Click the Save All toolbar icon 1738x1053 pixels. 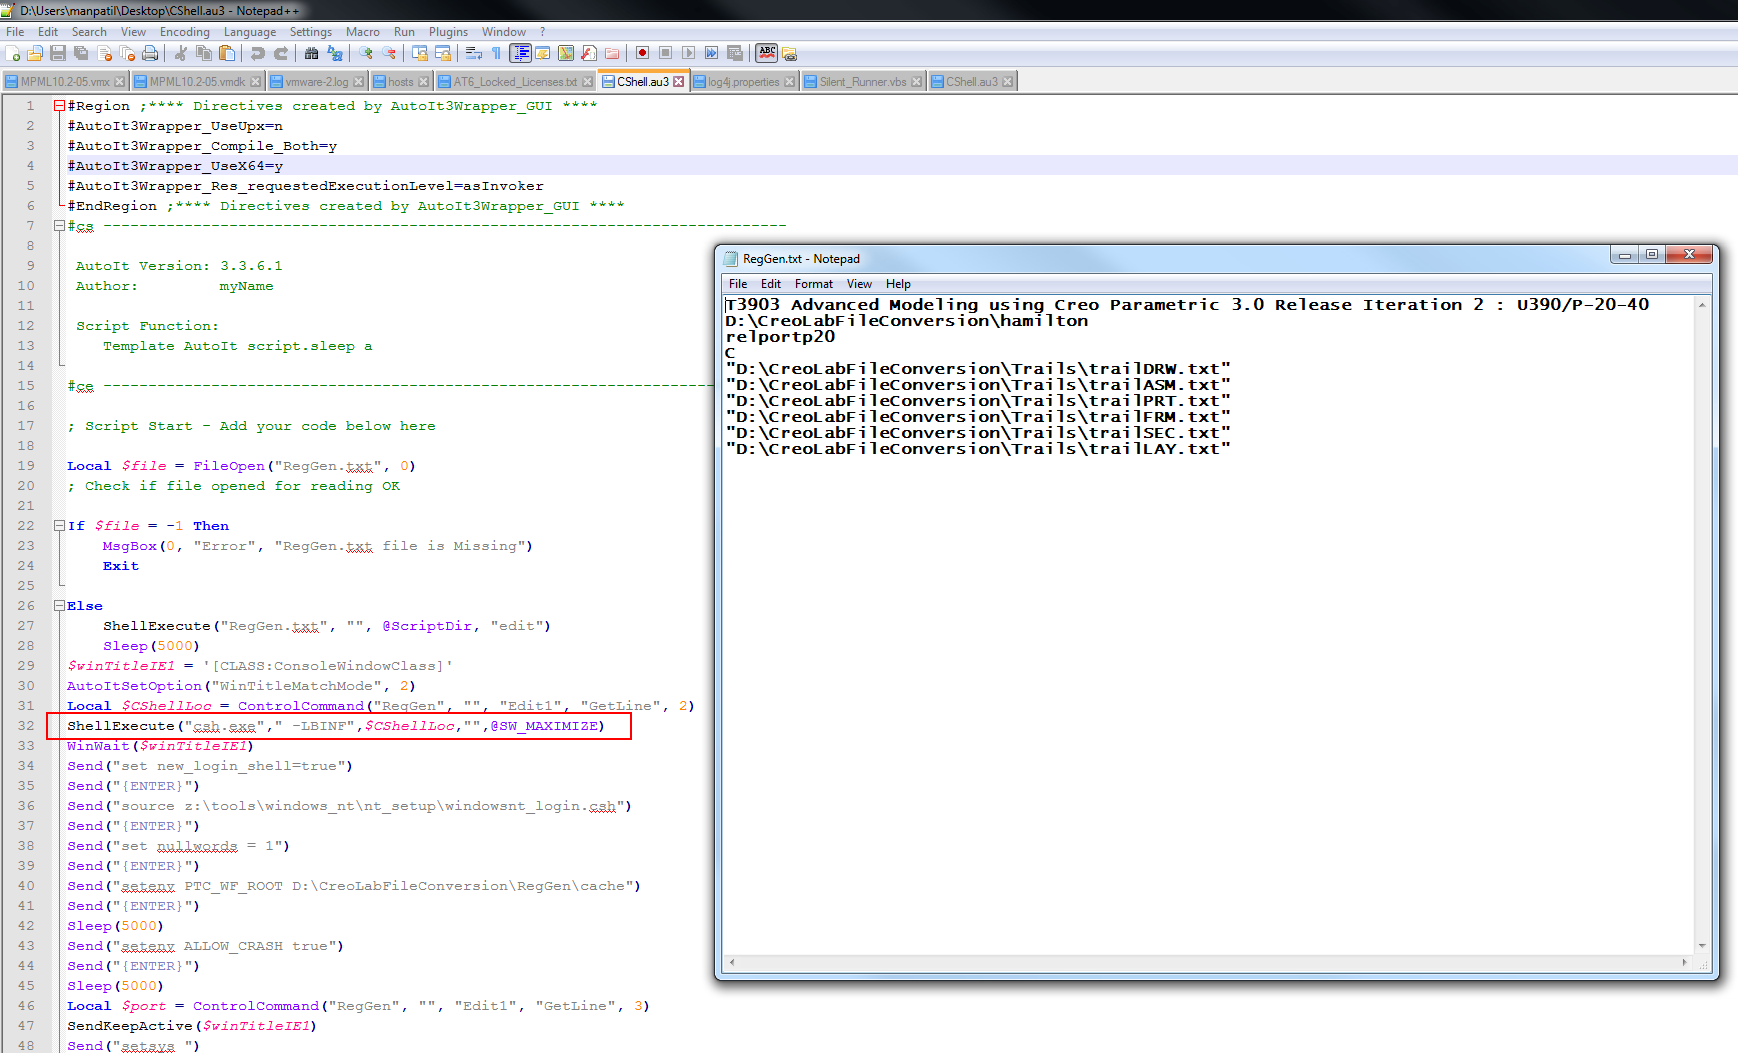tap(81, 53)
